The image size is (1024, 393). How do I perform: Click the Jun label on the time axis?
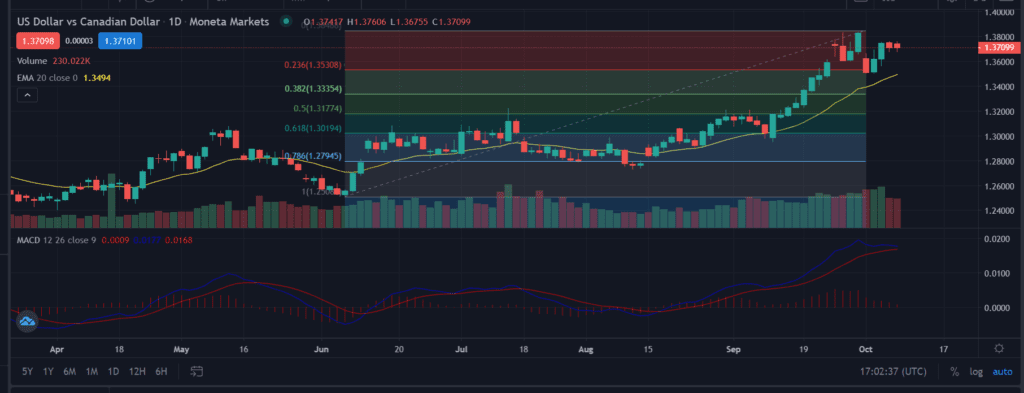[322, 349]
